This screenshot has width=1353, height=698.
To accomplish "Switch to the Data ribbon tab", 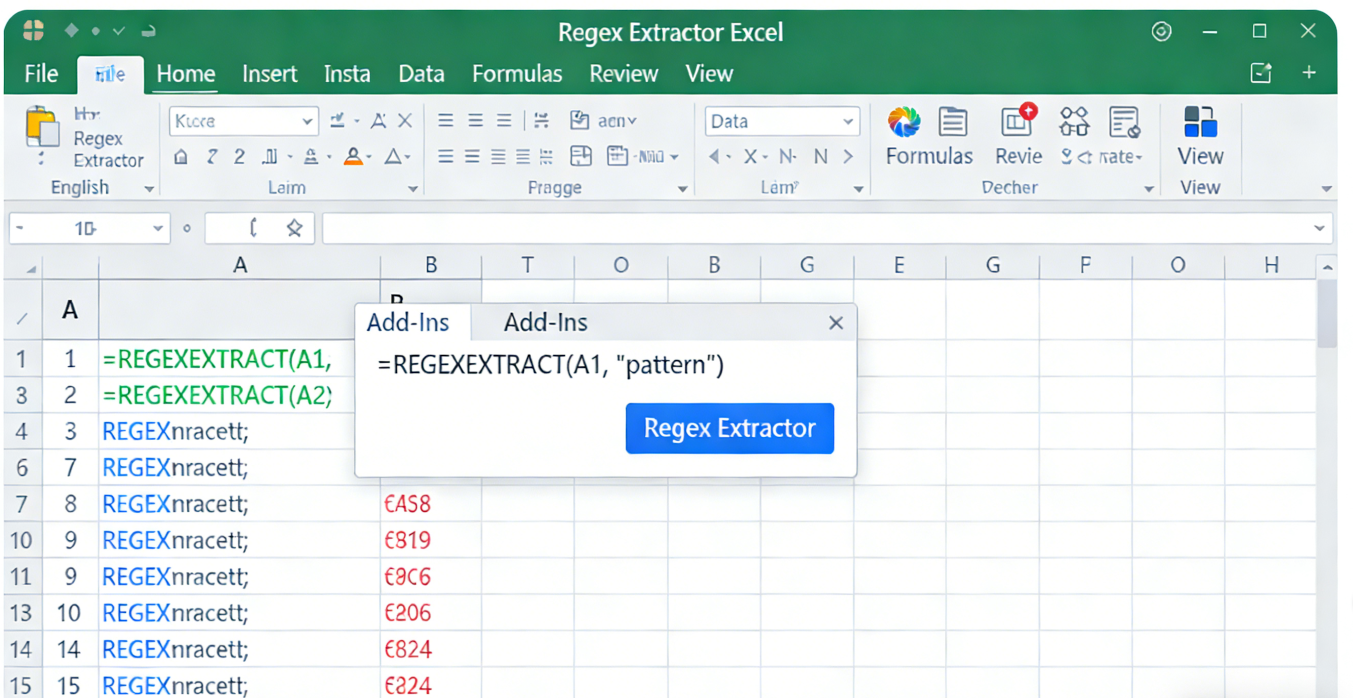I will tap(421, 74).
